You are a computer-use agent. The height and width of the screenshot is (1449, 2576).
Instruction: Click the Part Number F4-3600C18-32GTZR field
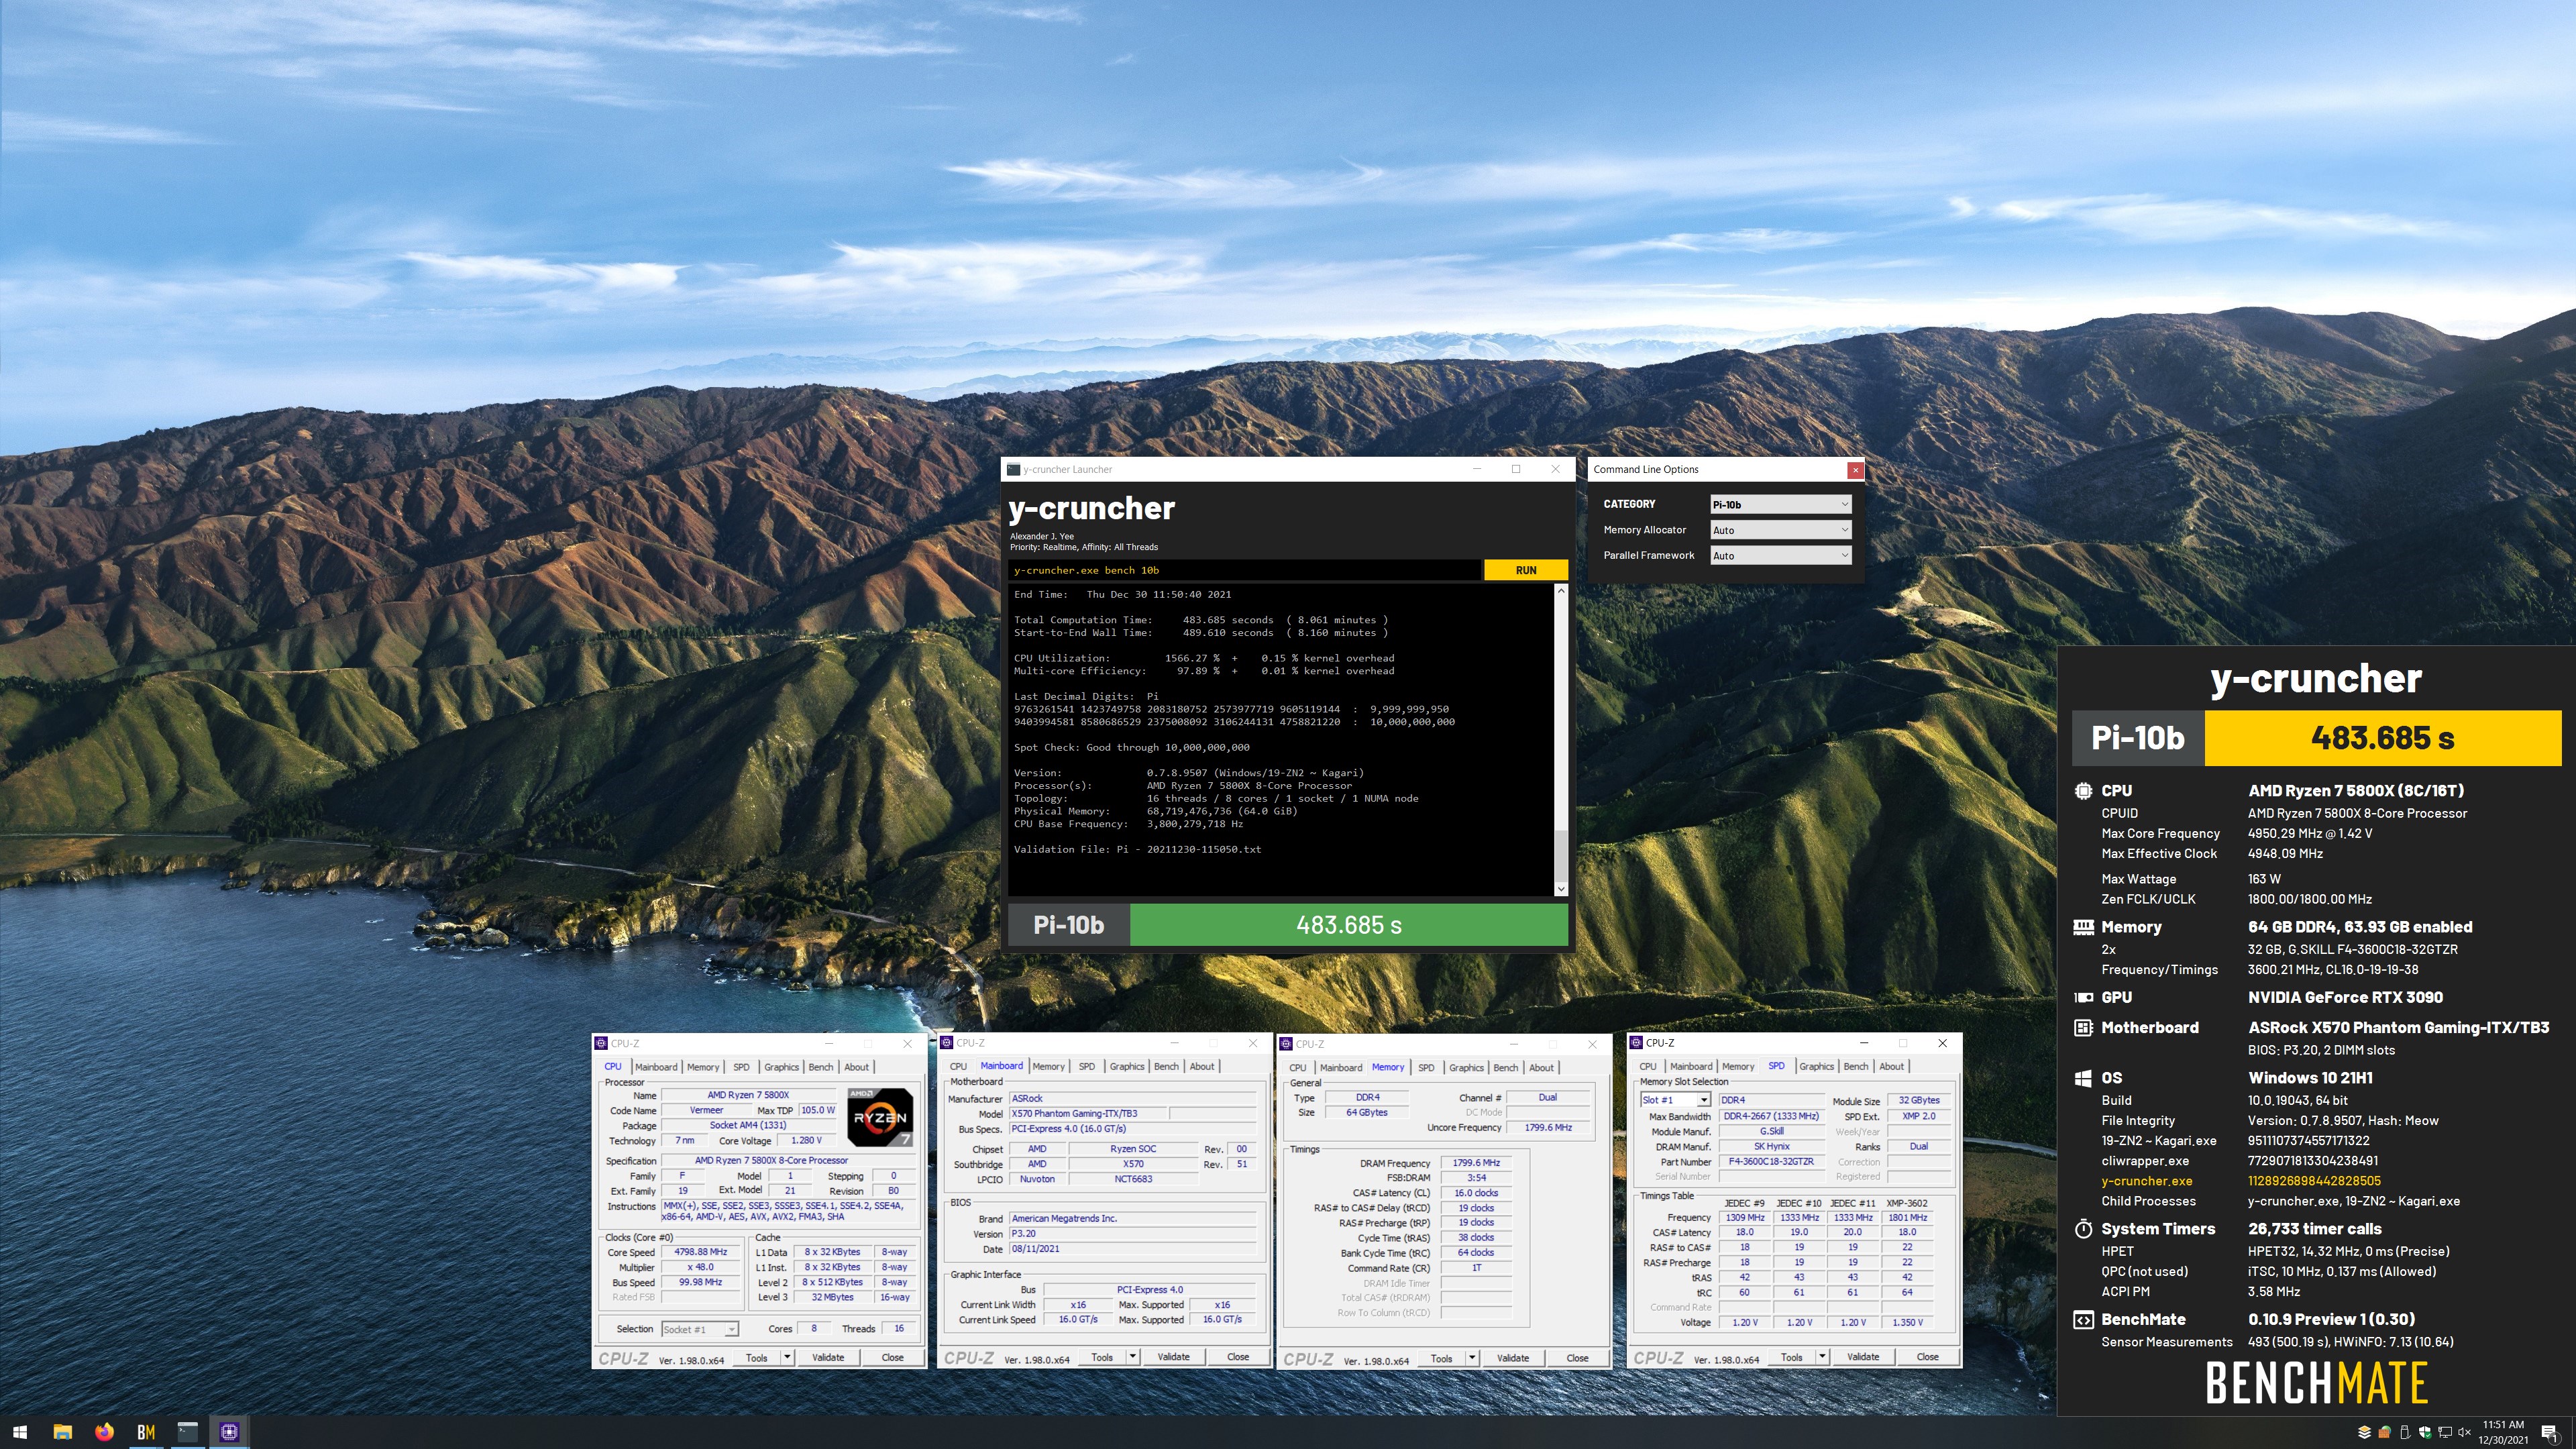pos(1770,1162)
